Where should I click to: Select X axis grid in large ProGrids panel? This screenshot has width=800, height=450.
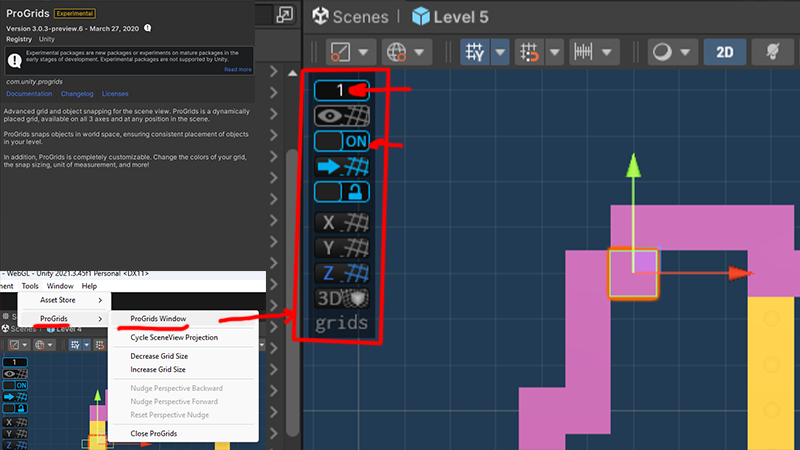341,222
